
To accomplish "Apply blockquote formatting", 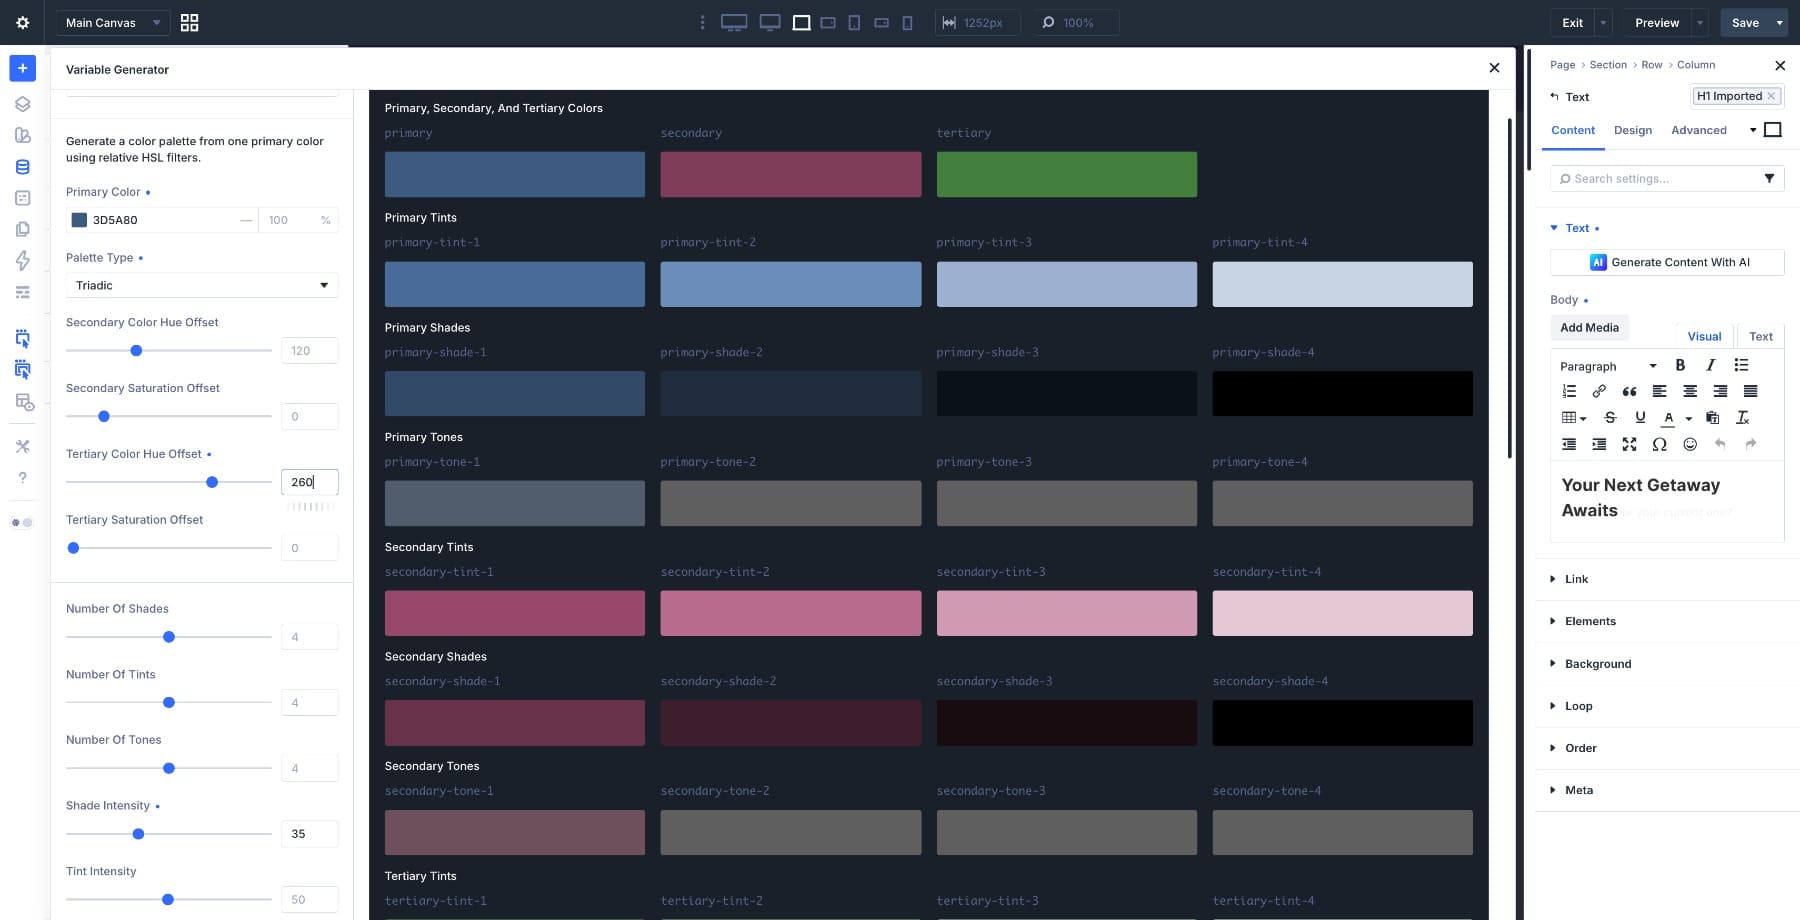I will click(x=1629, y=391).
